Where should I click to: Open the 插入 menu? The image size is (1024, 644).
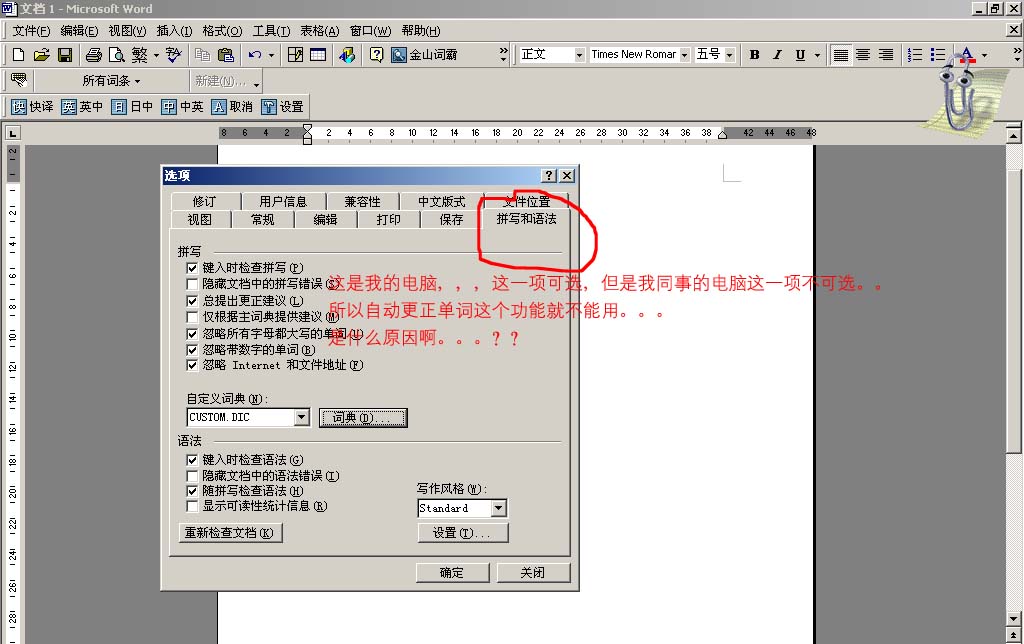coord(174,31)
